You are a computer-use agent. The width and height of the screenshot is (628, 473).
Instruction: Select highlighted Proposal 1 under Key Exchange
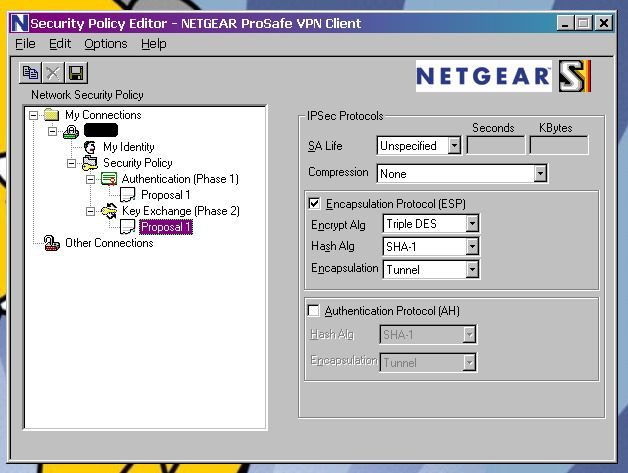tap(166, 227)
